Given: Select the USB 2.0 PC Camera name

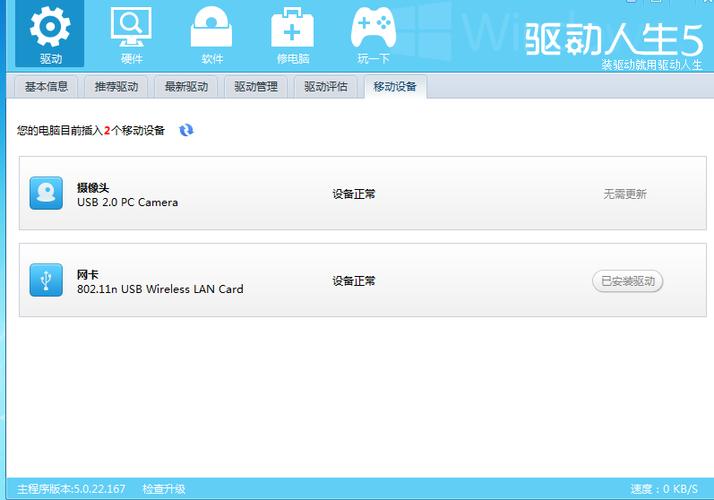Looking at the screenshot, I should [128, 202].
